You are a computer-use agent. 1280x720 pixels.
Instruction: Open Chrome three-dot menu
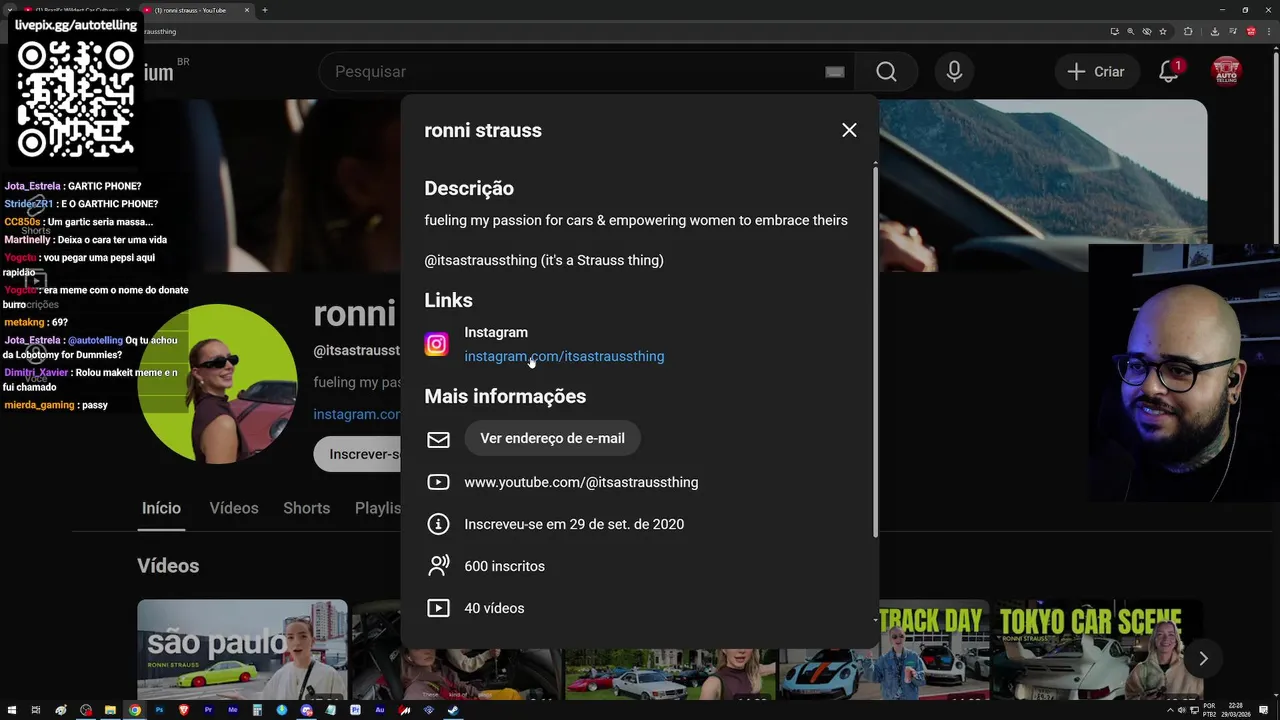(x=1269, y=31)
